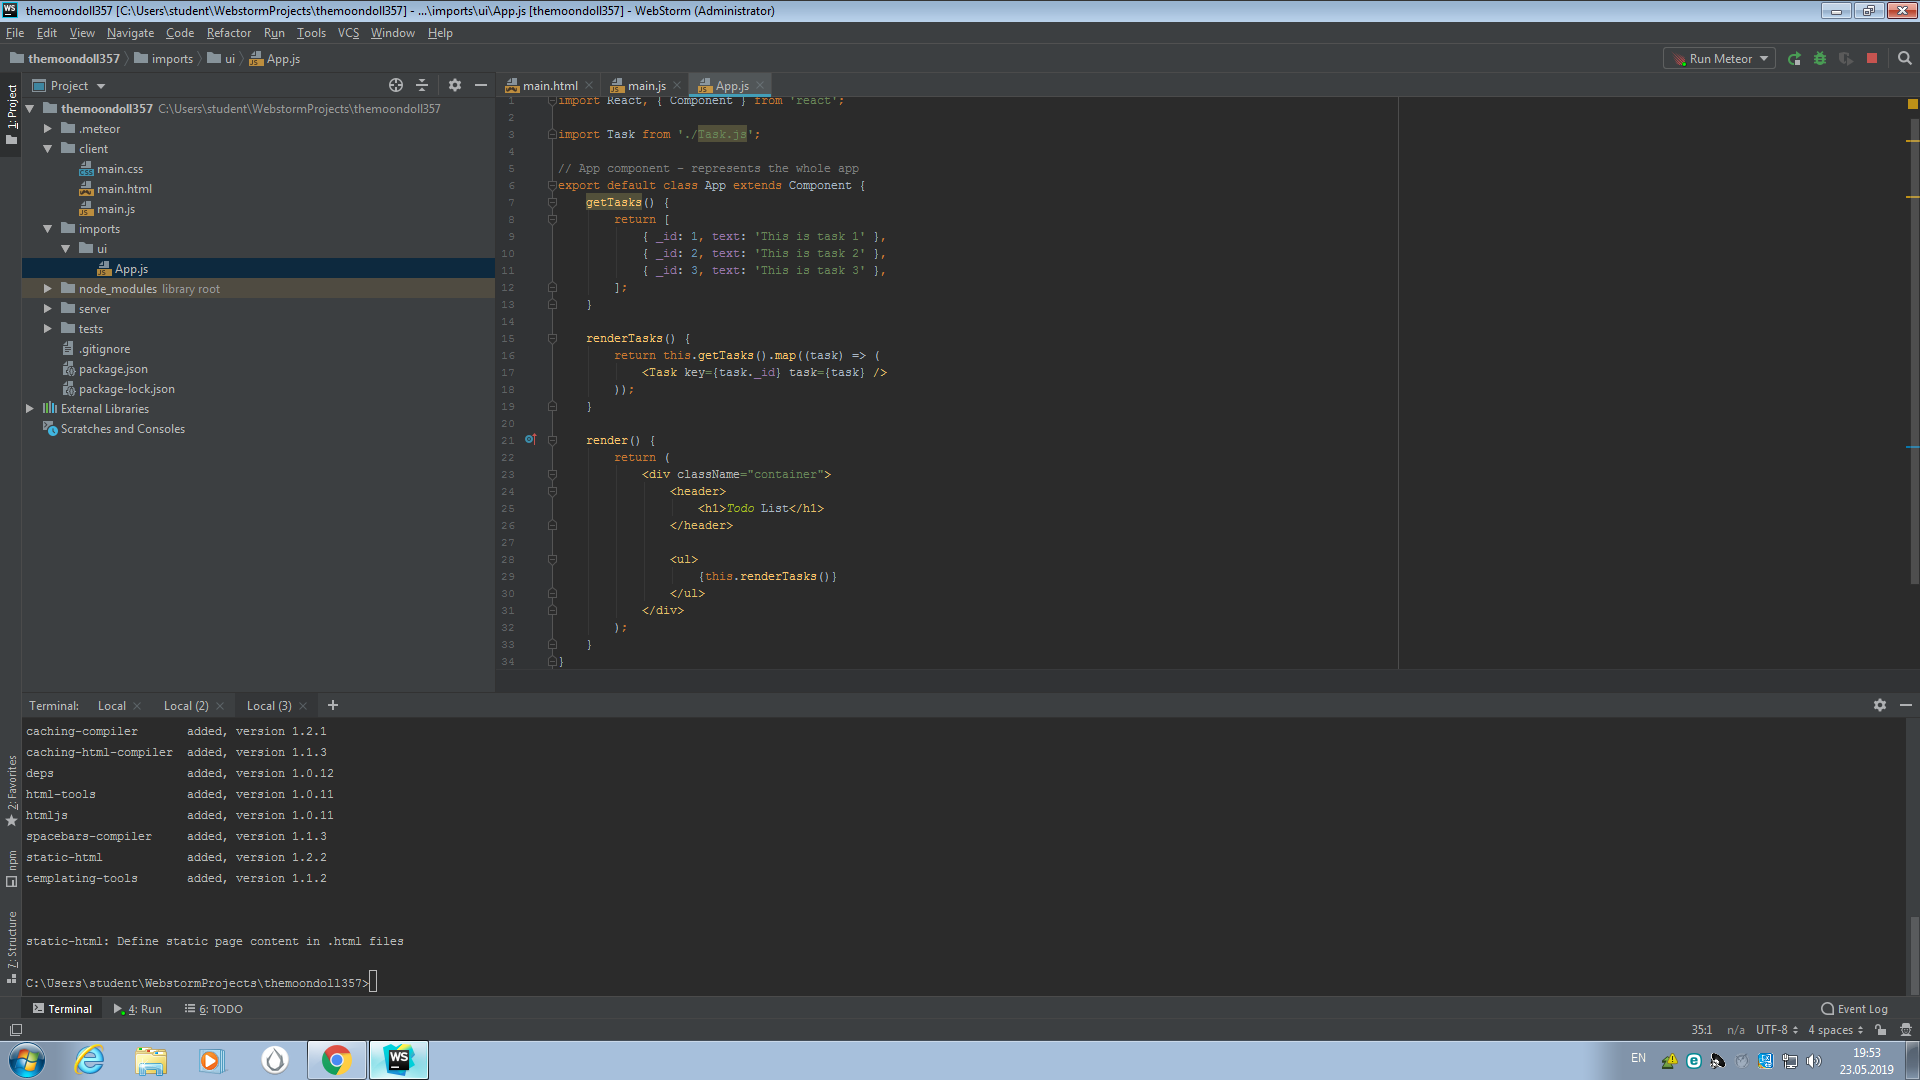
Task: Click the Rerun Meteor icon
Action: (1794, 59)
